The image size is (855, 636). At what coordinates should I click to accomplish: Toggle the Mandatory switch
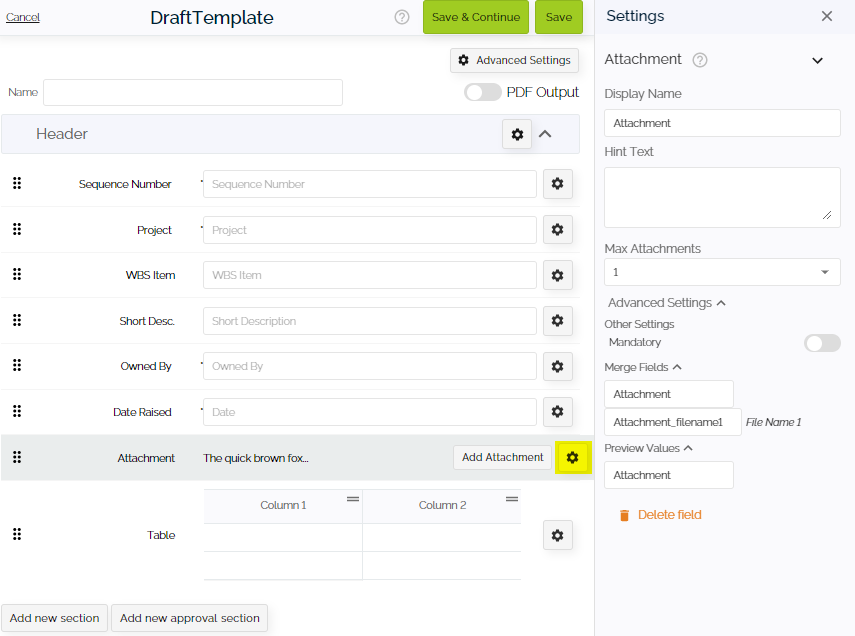pyautogui.click(x=822, y=343)
